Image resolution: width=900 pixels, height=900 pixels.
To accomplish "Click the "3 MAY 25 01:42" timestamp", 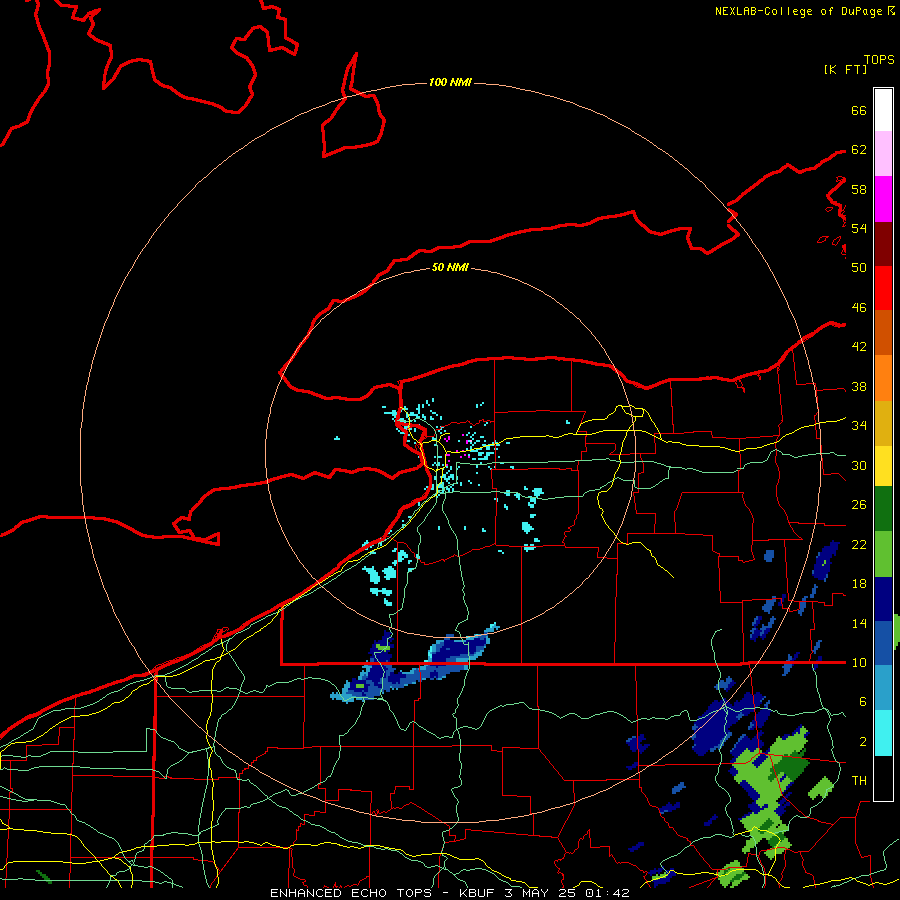I will (x=567, y=893).
